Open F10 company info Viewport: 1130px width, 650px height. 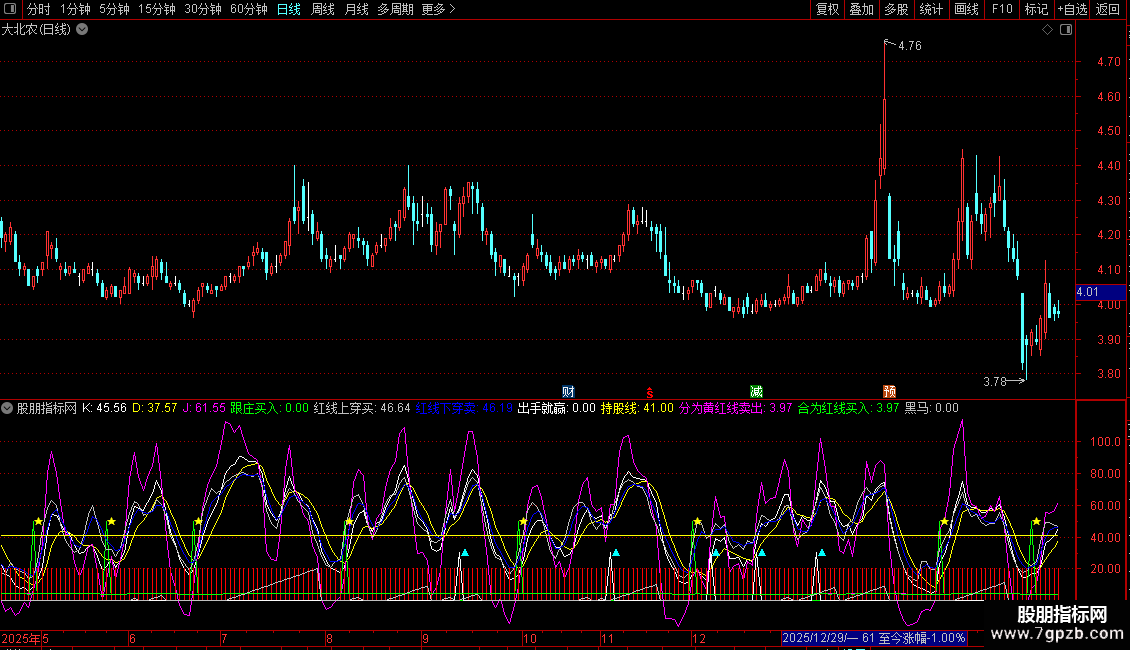coord(1001,10)
